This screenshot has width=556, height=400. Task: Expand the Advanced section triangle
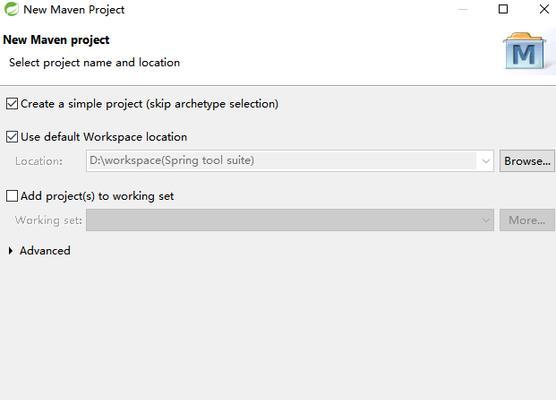tap(11, 251)
